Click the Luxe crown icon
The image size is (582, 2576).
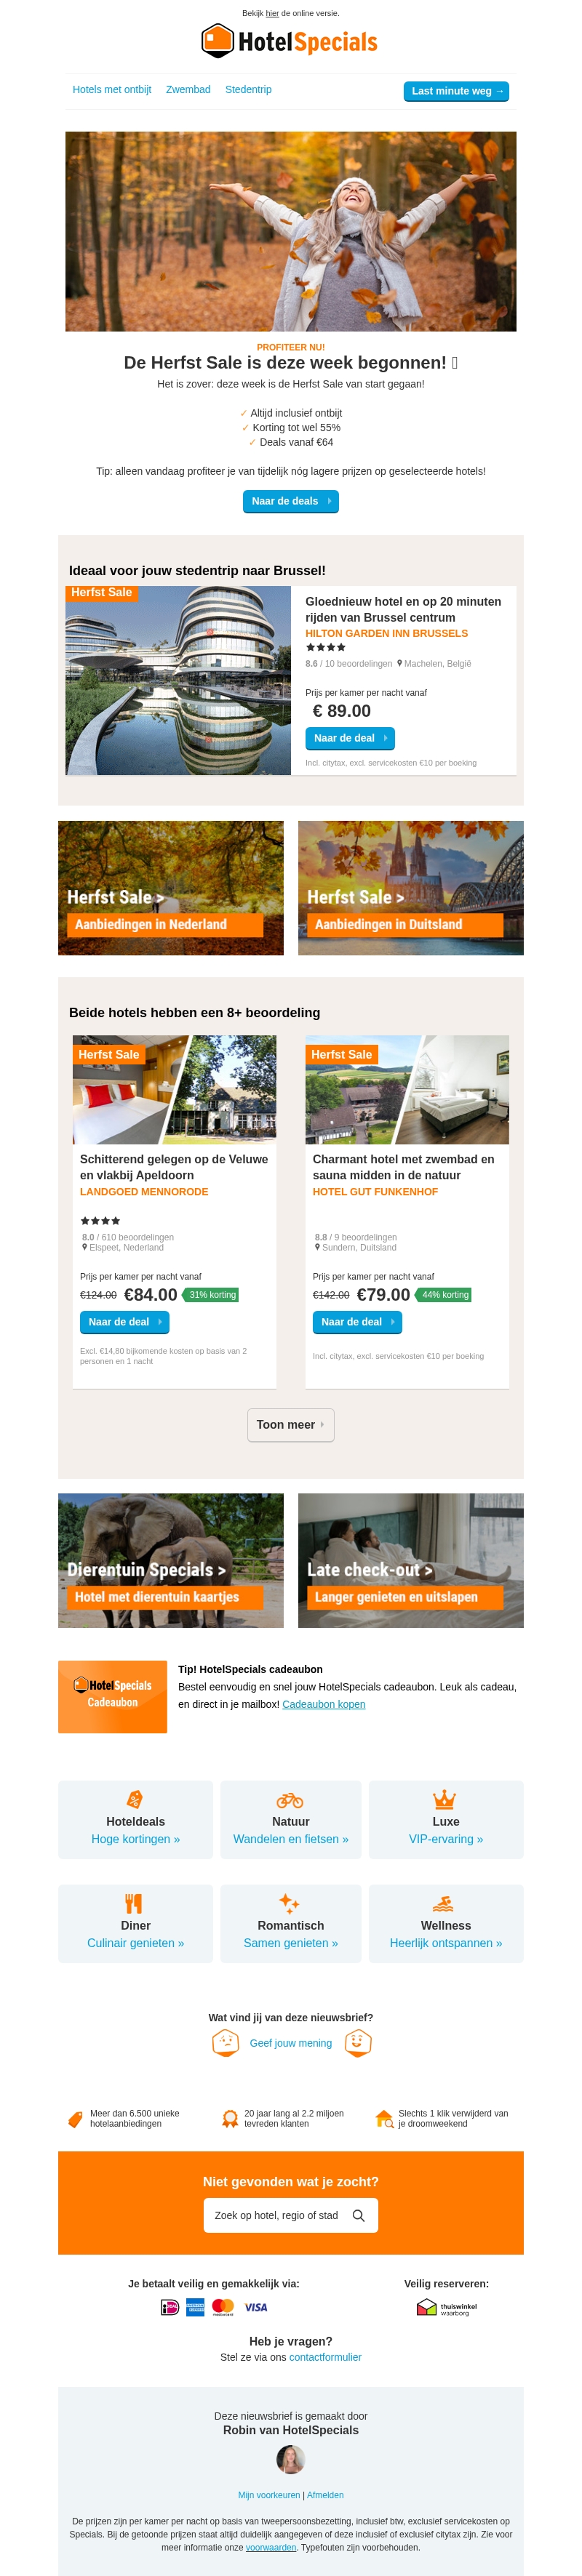445,1799
